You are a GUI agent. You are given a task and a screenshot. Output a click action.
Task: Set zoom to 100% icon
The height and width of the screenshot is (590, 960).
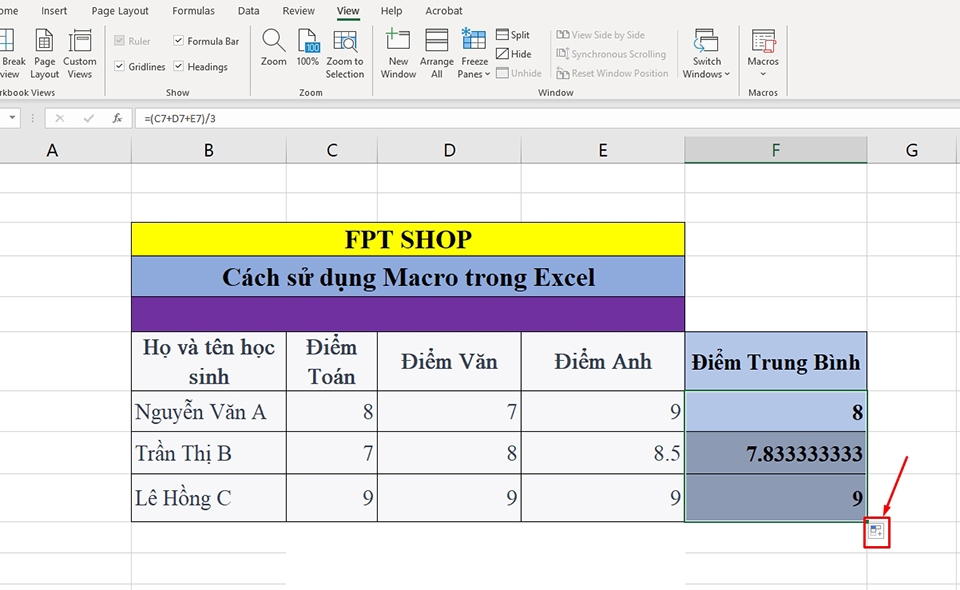[308, 40]
